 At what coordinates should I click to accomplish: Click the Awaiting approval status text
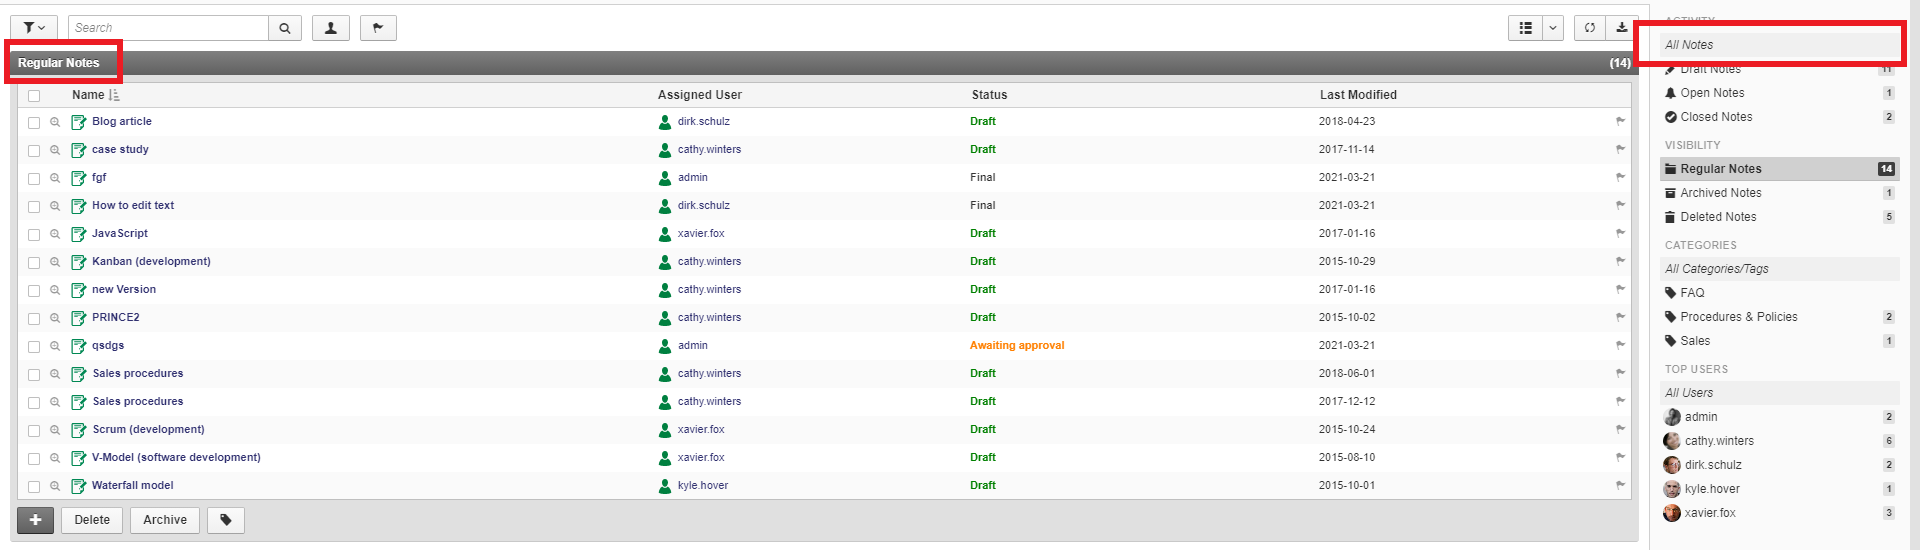(x=1017, y=345)
